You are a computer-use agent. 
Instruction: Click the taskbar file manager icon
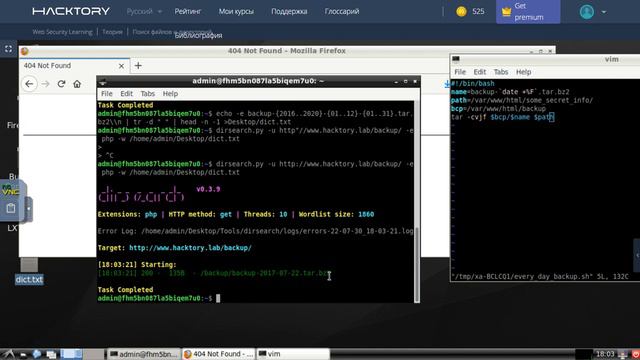point(23,354)
